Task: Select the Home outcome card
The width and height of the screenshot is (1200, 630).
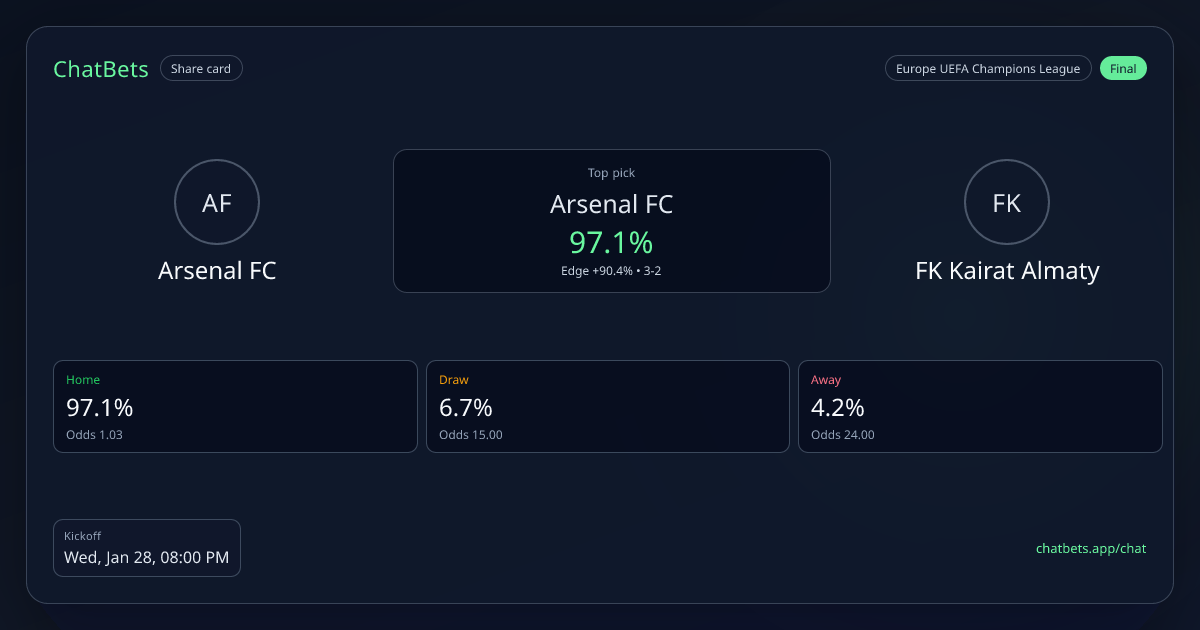Action: point(235,406)
